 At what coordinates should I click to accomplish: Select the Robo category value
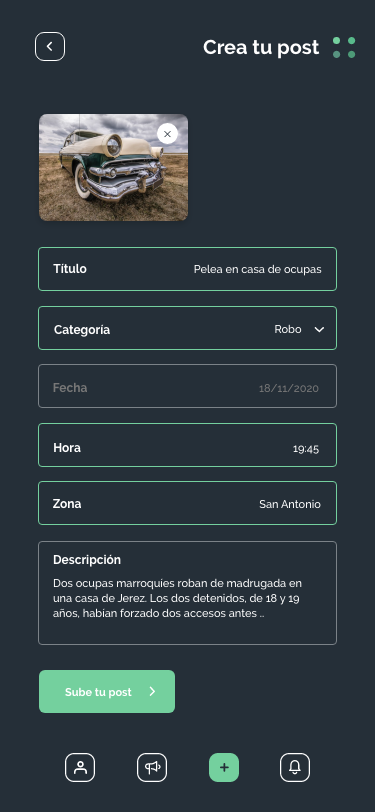[288, 329]
